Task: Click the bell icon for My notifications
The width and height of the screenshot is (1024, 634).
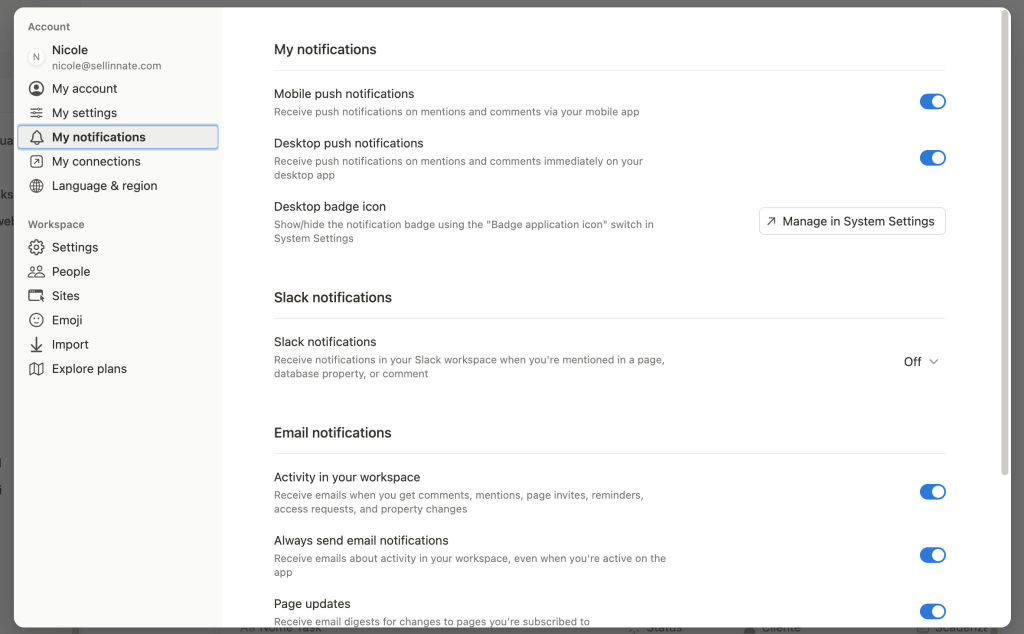Action: (37, 137)
